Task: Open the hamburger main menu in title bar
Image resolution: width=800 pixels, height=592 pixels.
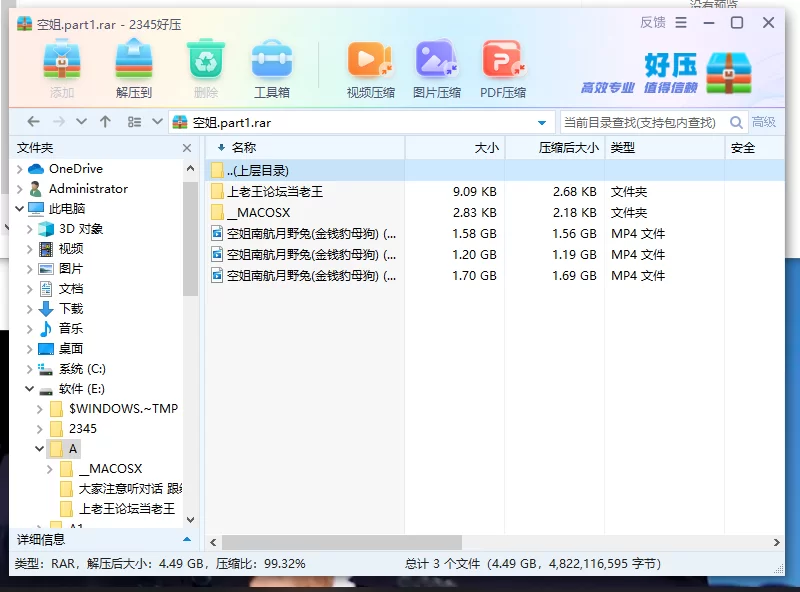Action: pyautogui.click(x=681, y=22)
